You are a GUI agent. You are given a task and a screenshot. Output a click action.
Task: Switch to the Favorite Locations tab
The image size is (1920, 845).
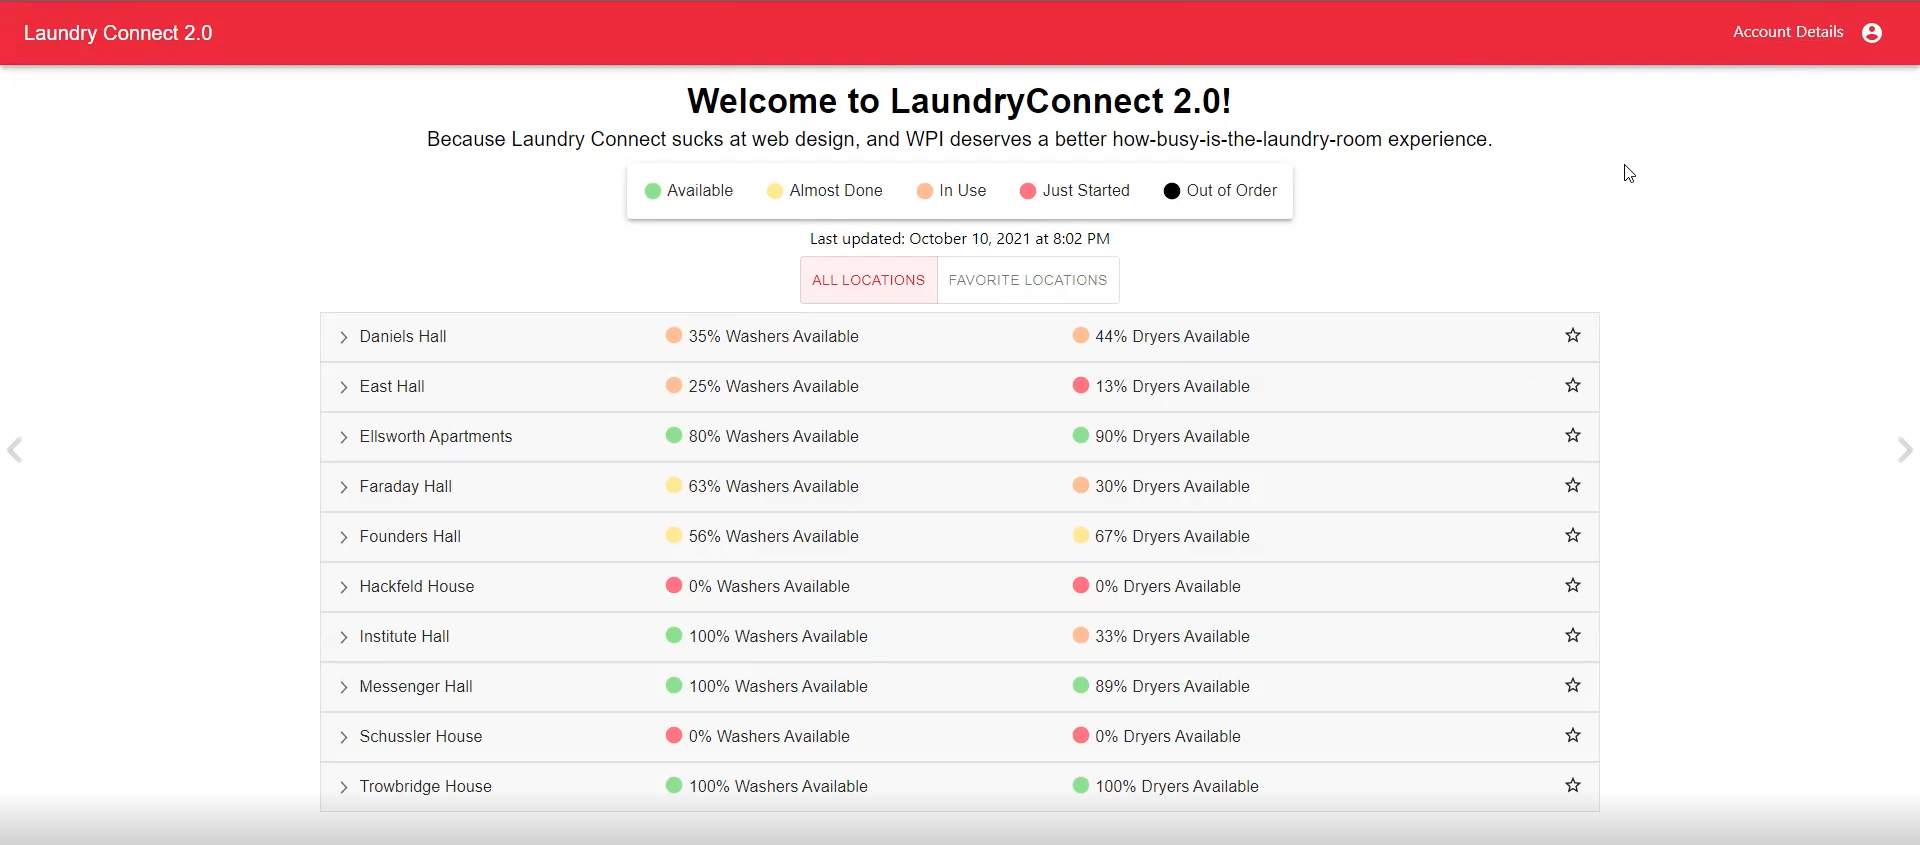click(1028, 280)
